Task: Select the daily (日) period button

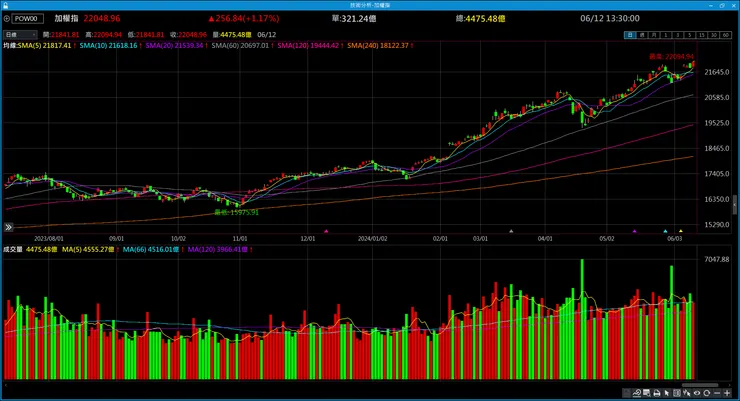Action: pyautogui.click(x=630, y=35)
